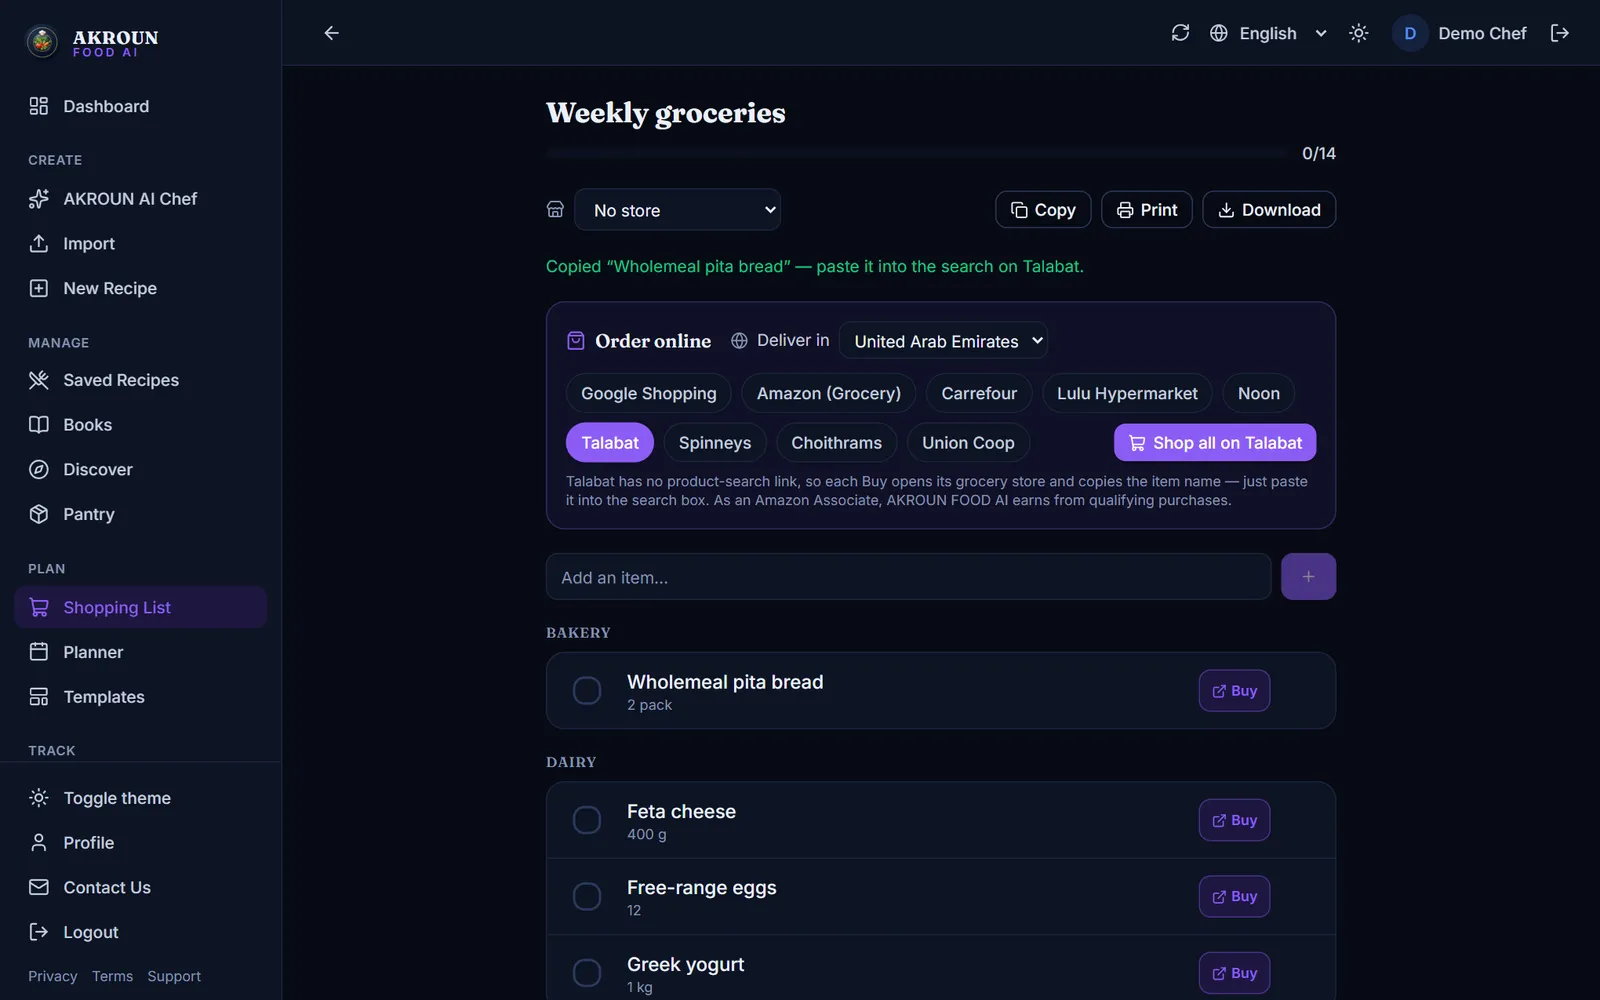Mark Free-range eggs as bought
This screenshot has height=1000, width=1600.
tap(587, 897)
